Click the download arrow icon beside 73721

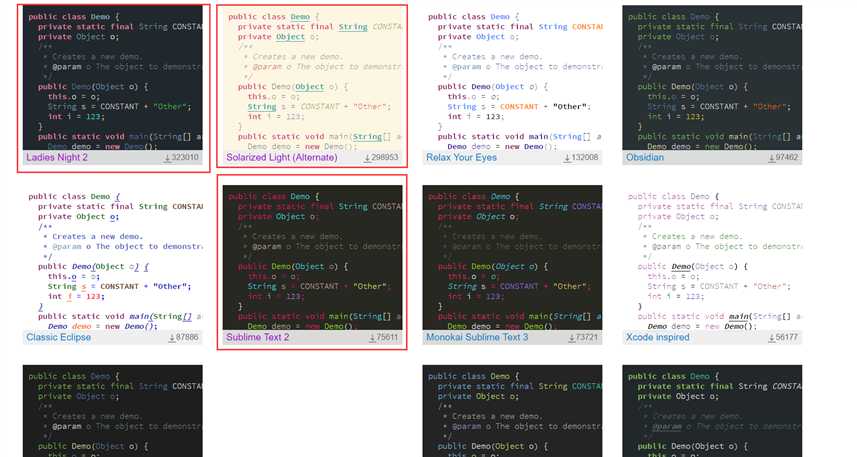(572, 338)
